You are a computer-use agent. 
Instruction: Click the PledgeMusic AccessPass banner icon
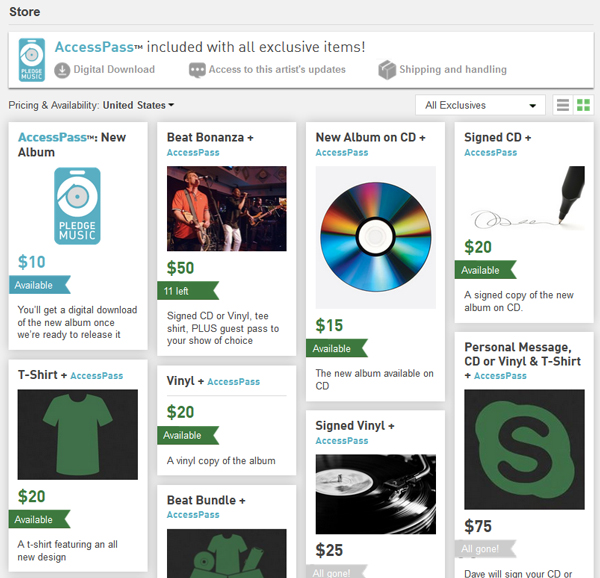(32, 60)
